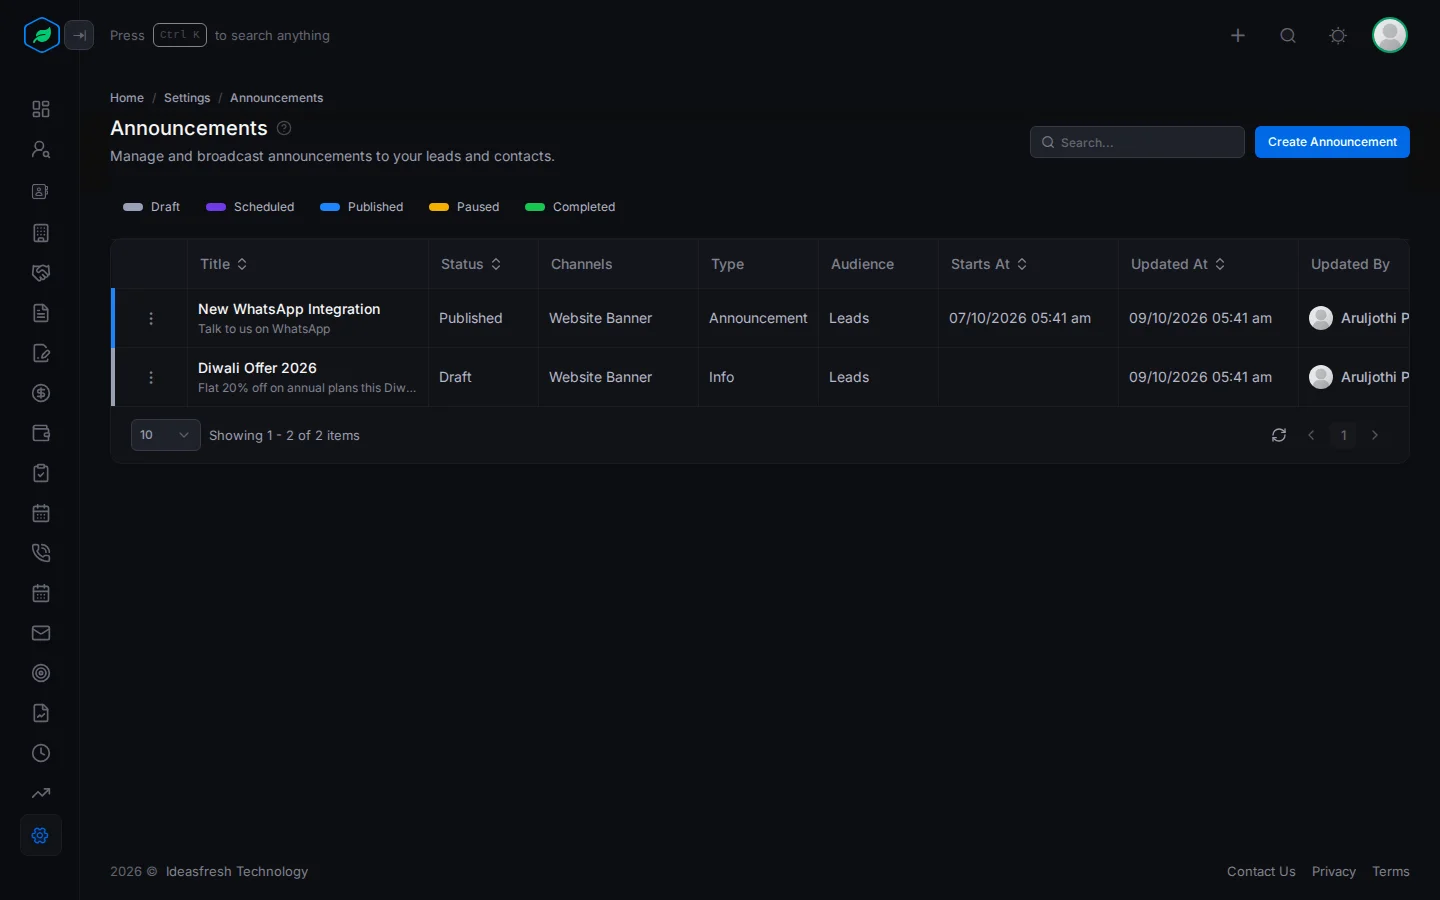Open row actions for New WhatsApp Integration

point(151,318)
